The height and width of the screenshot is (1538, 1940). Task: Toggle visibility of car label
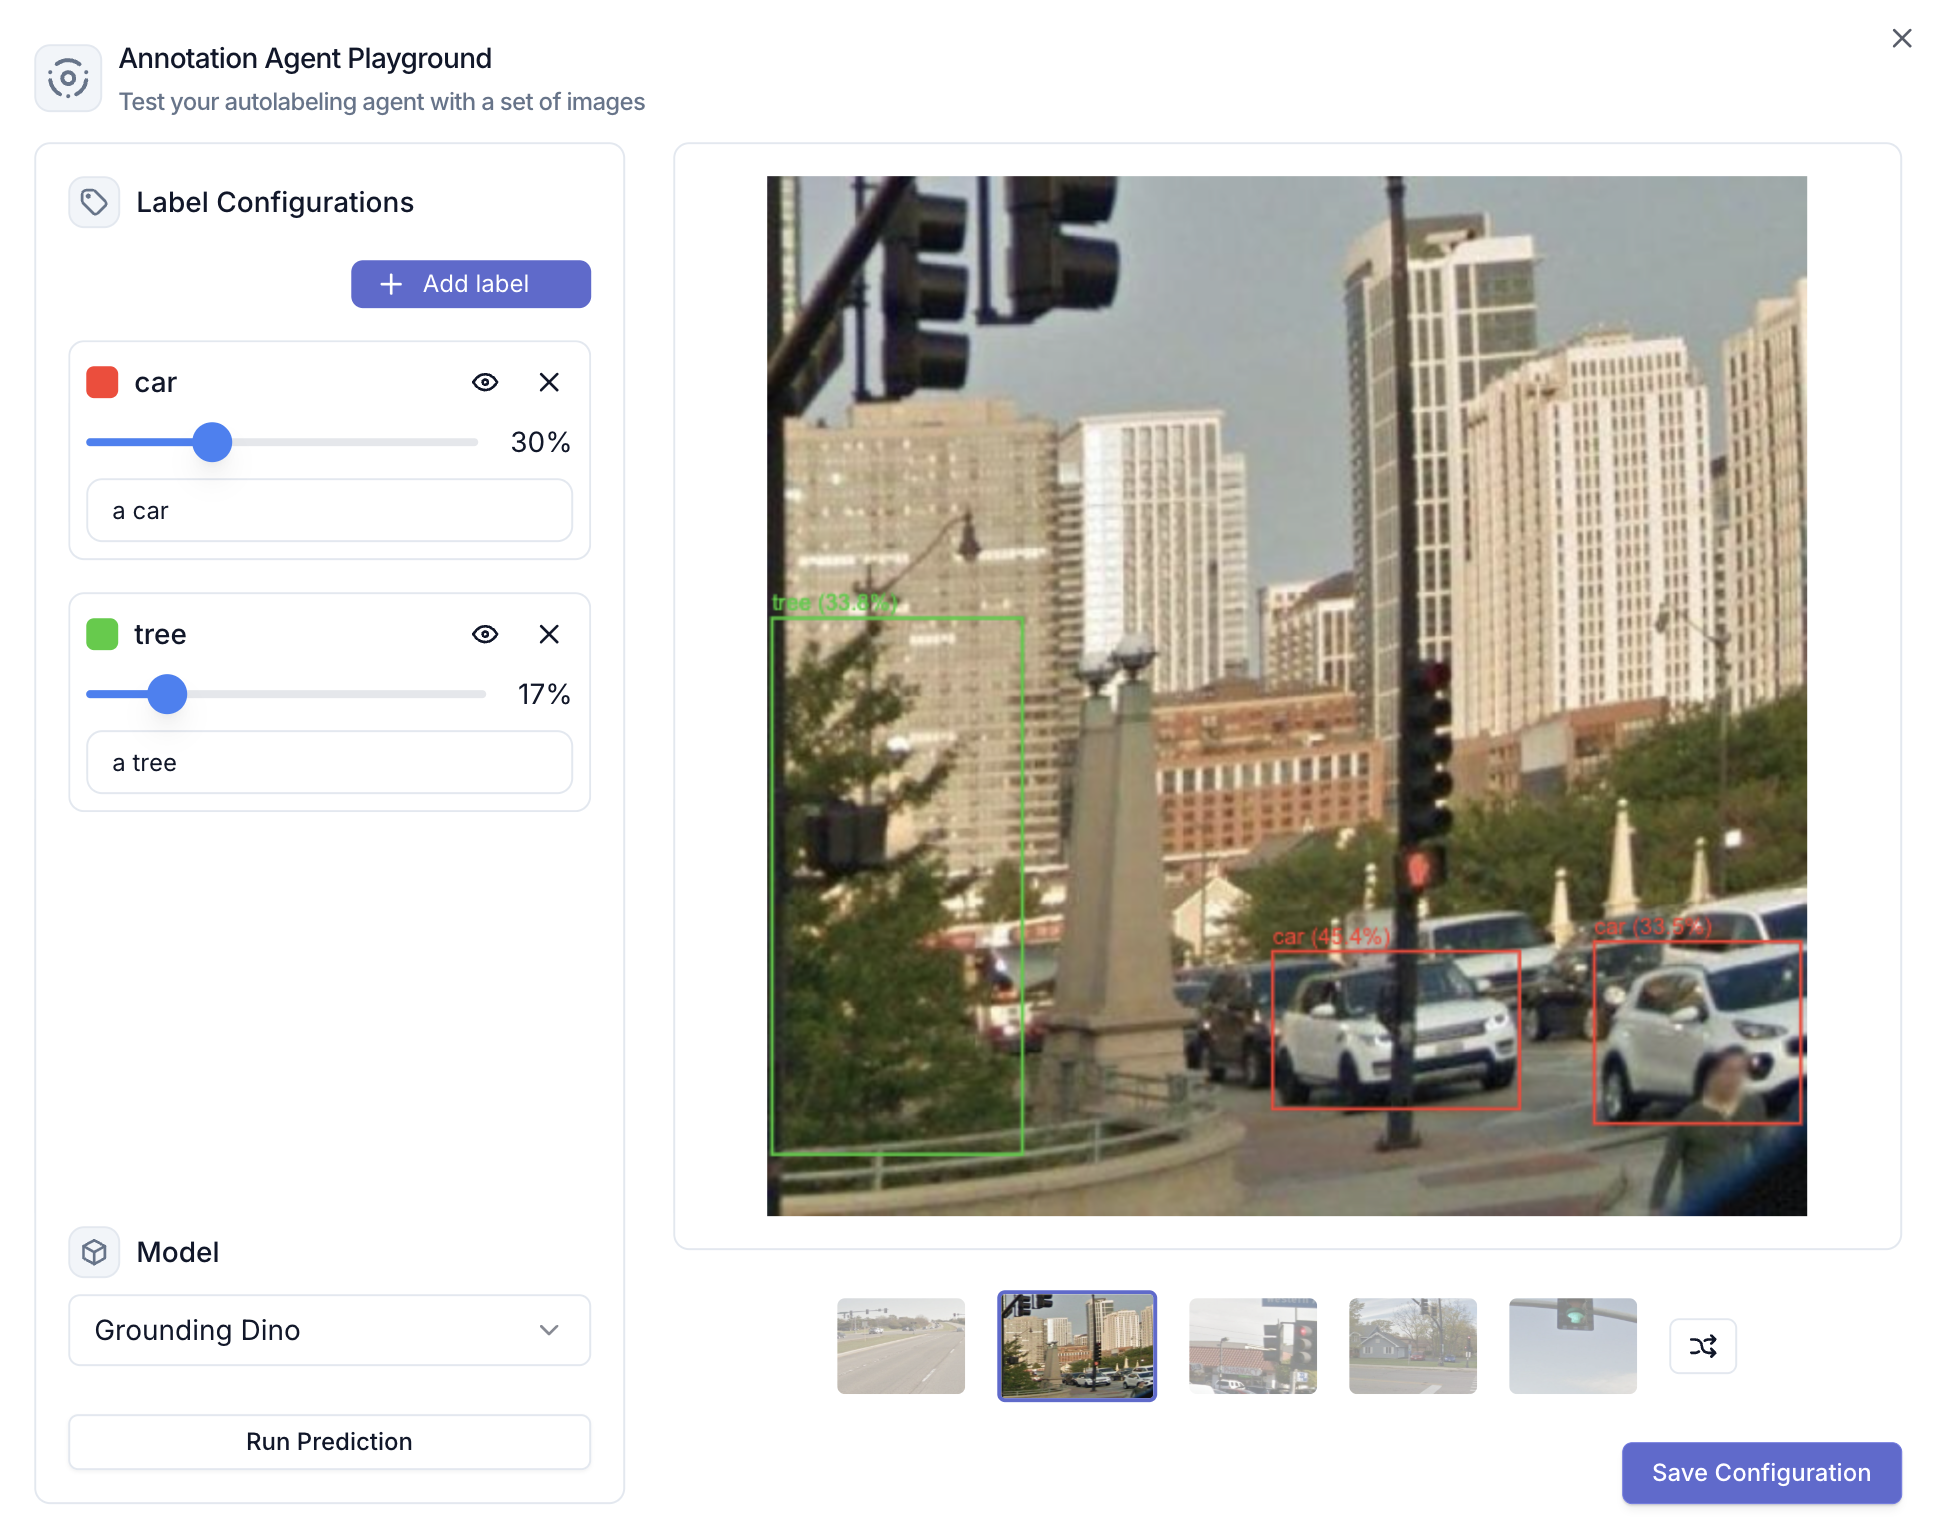click(485, 382)
